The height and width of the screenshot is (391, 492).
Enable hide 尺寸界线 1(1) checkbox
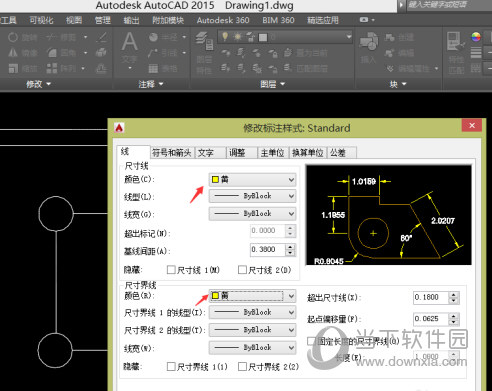point(171,367)
